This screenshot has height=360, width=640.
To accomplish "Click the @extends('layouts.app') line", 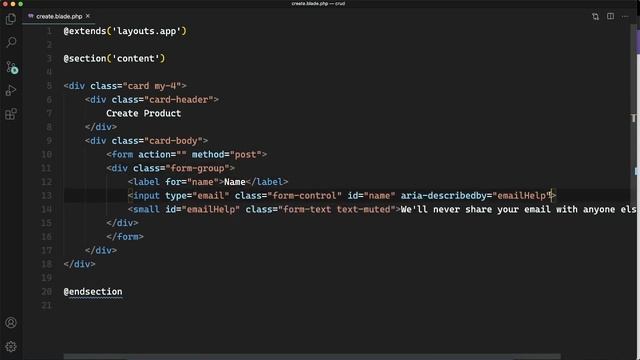I will tap(125, 31).
